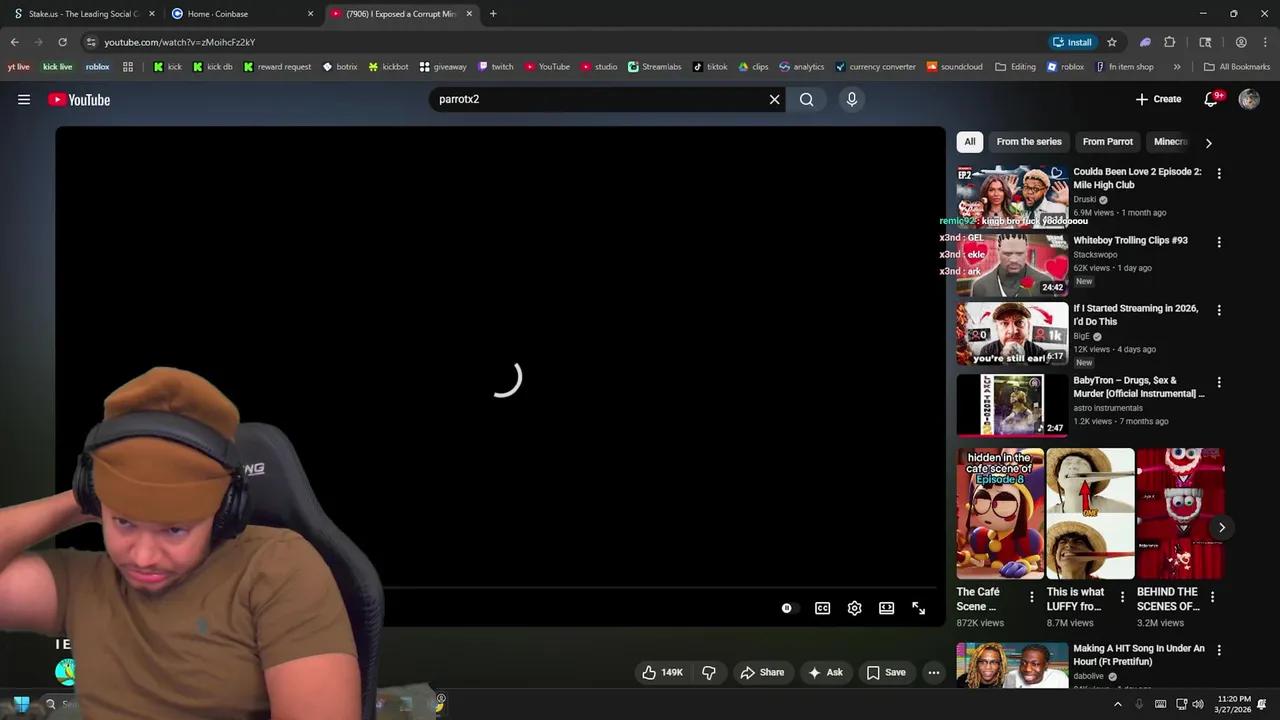
Task: Open YouTube search by voice
Action: [851, 99]
